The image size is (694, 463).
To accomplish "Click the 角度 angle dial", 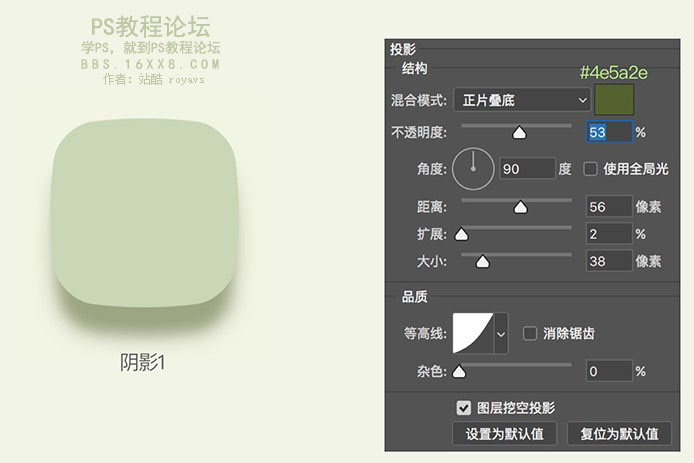I will click(473, 169).
